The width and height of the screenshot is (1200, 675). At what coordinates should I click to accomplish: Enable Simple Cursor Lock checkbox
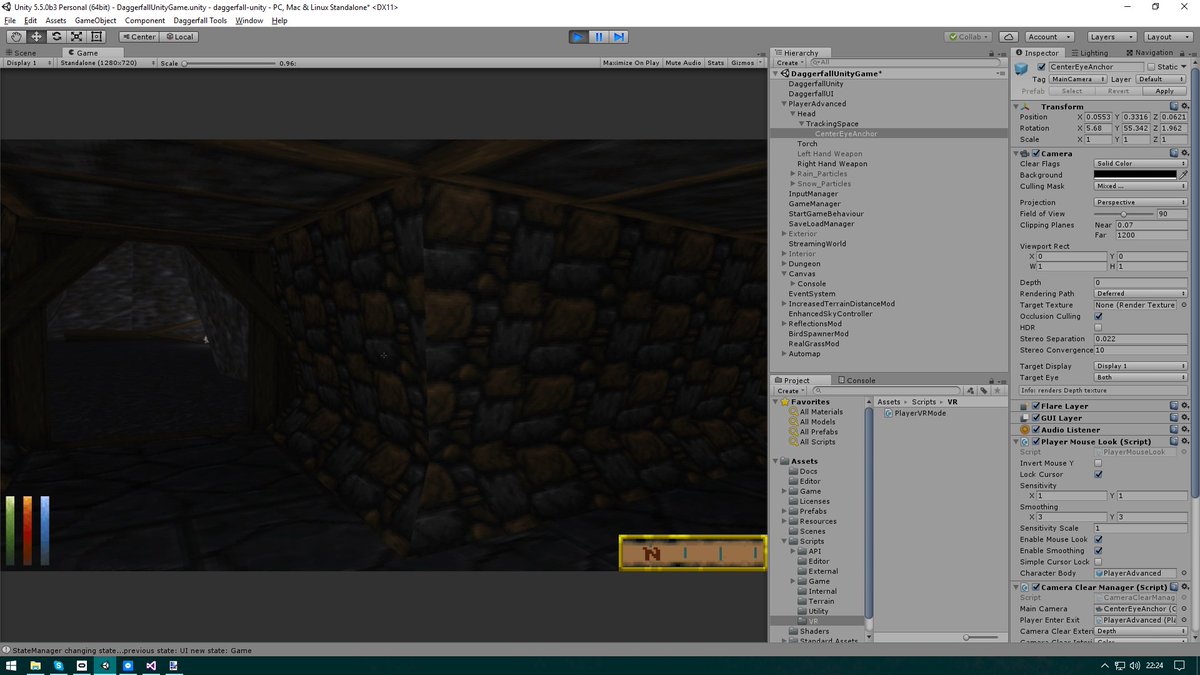pyautogui.click(x=1098, y=562)
